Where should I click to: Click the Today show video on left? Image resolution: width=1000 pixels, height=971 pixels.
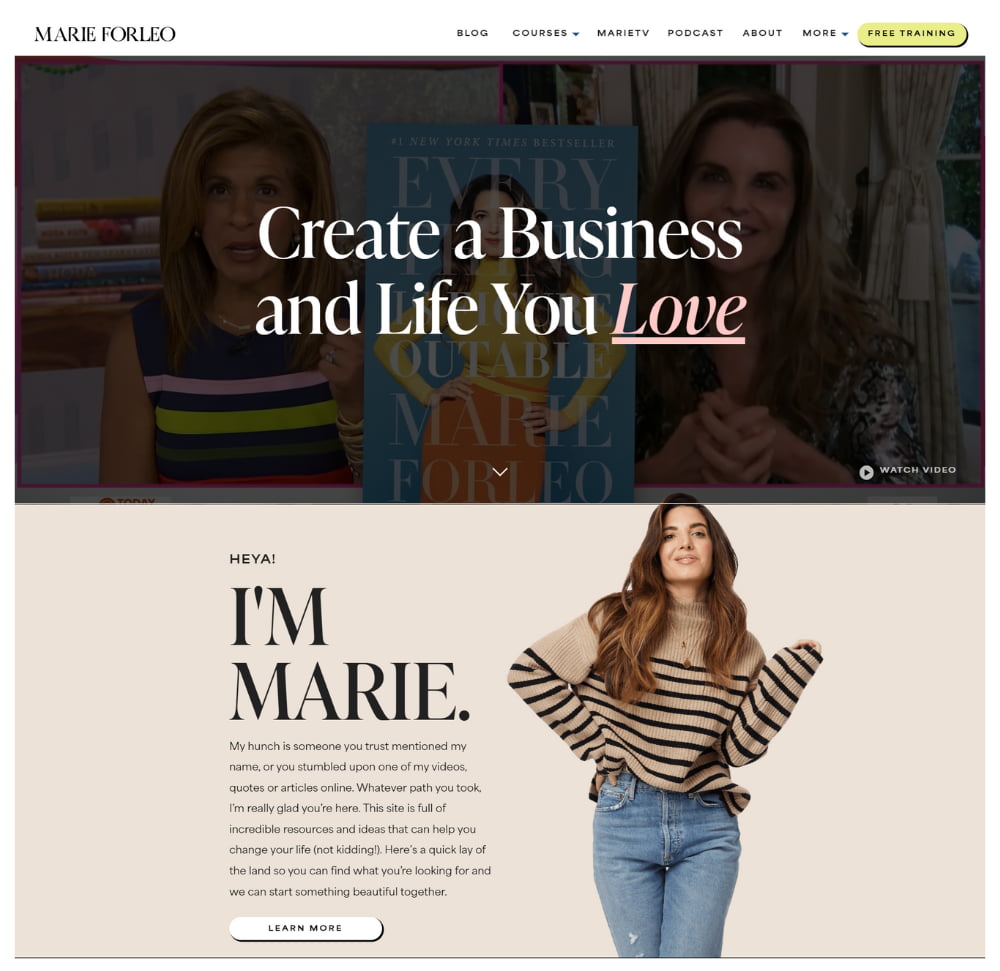point(189,273)
